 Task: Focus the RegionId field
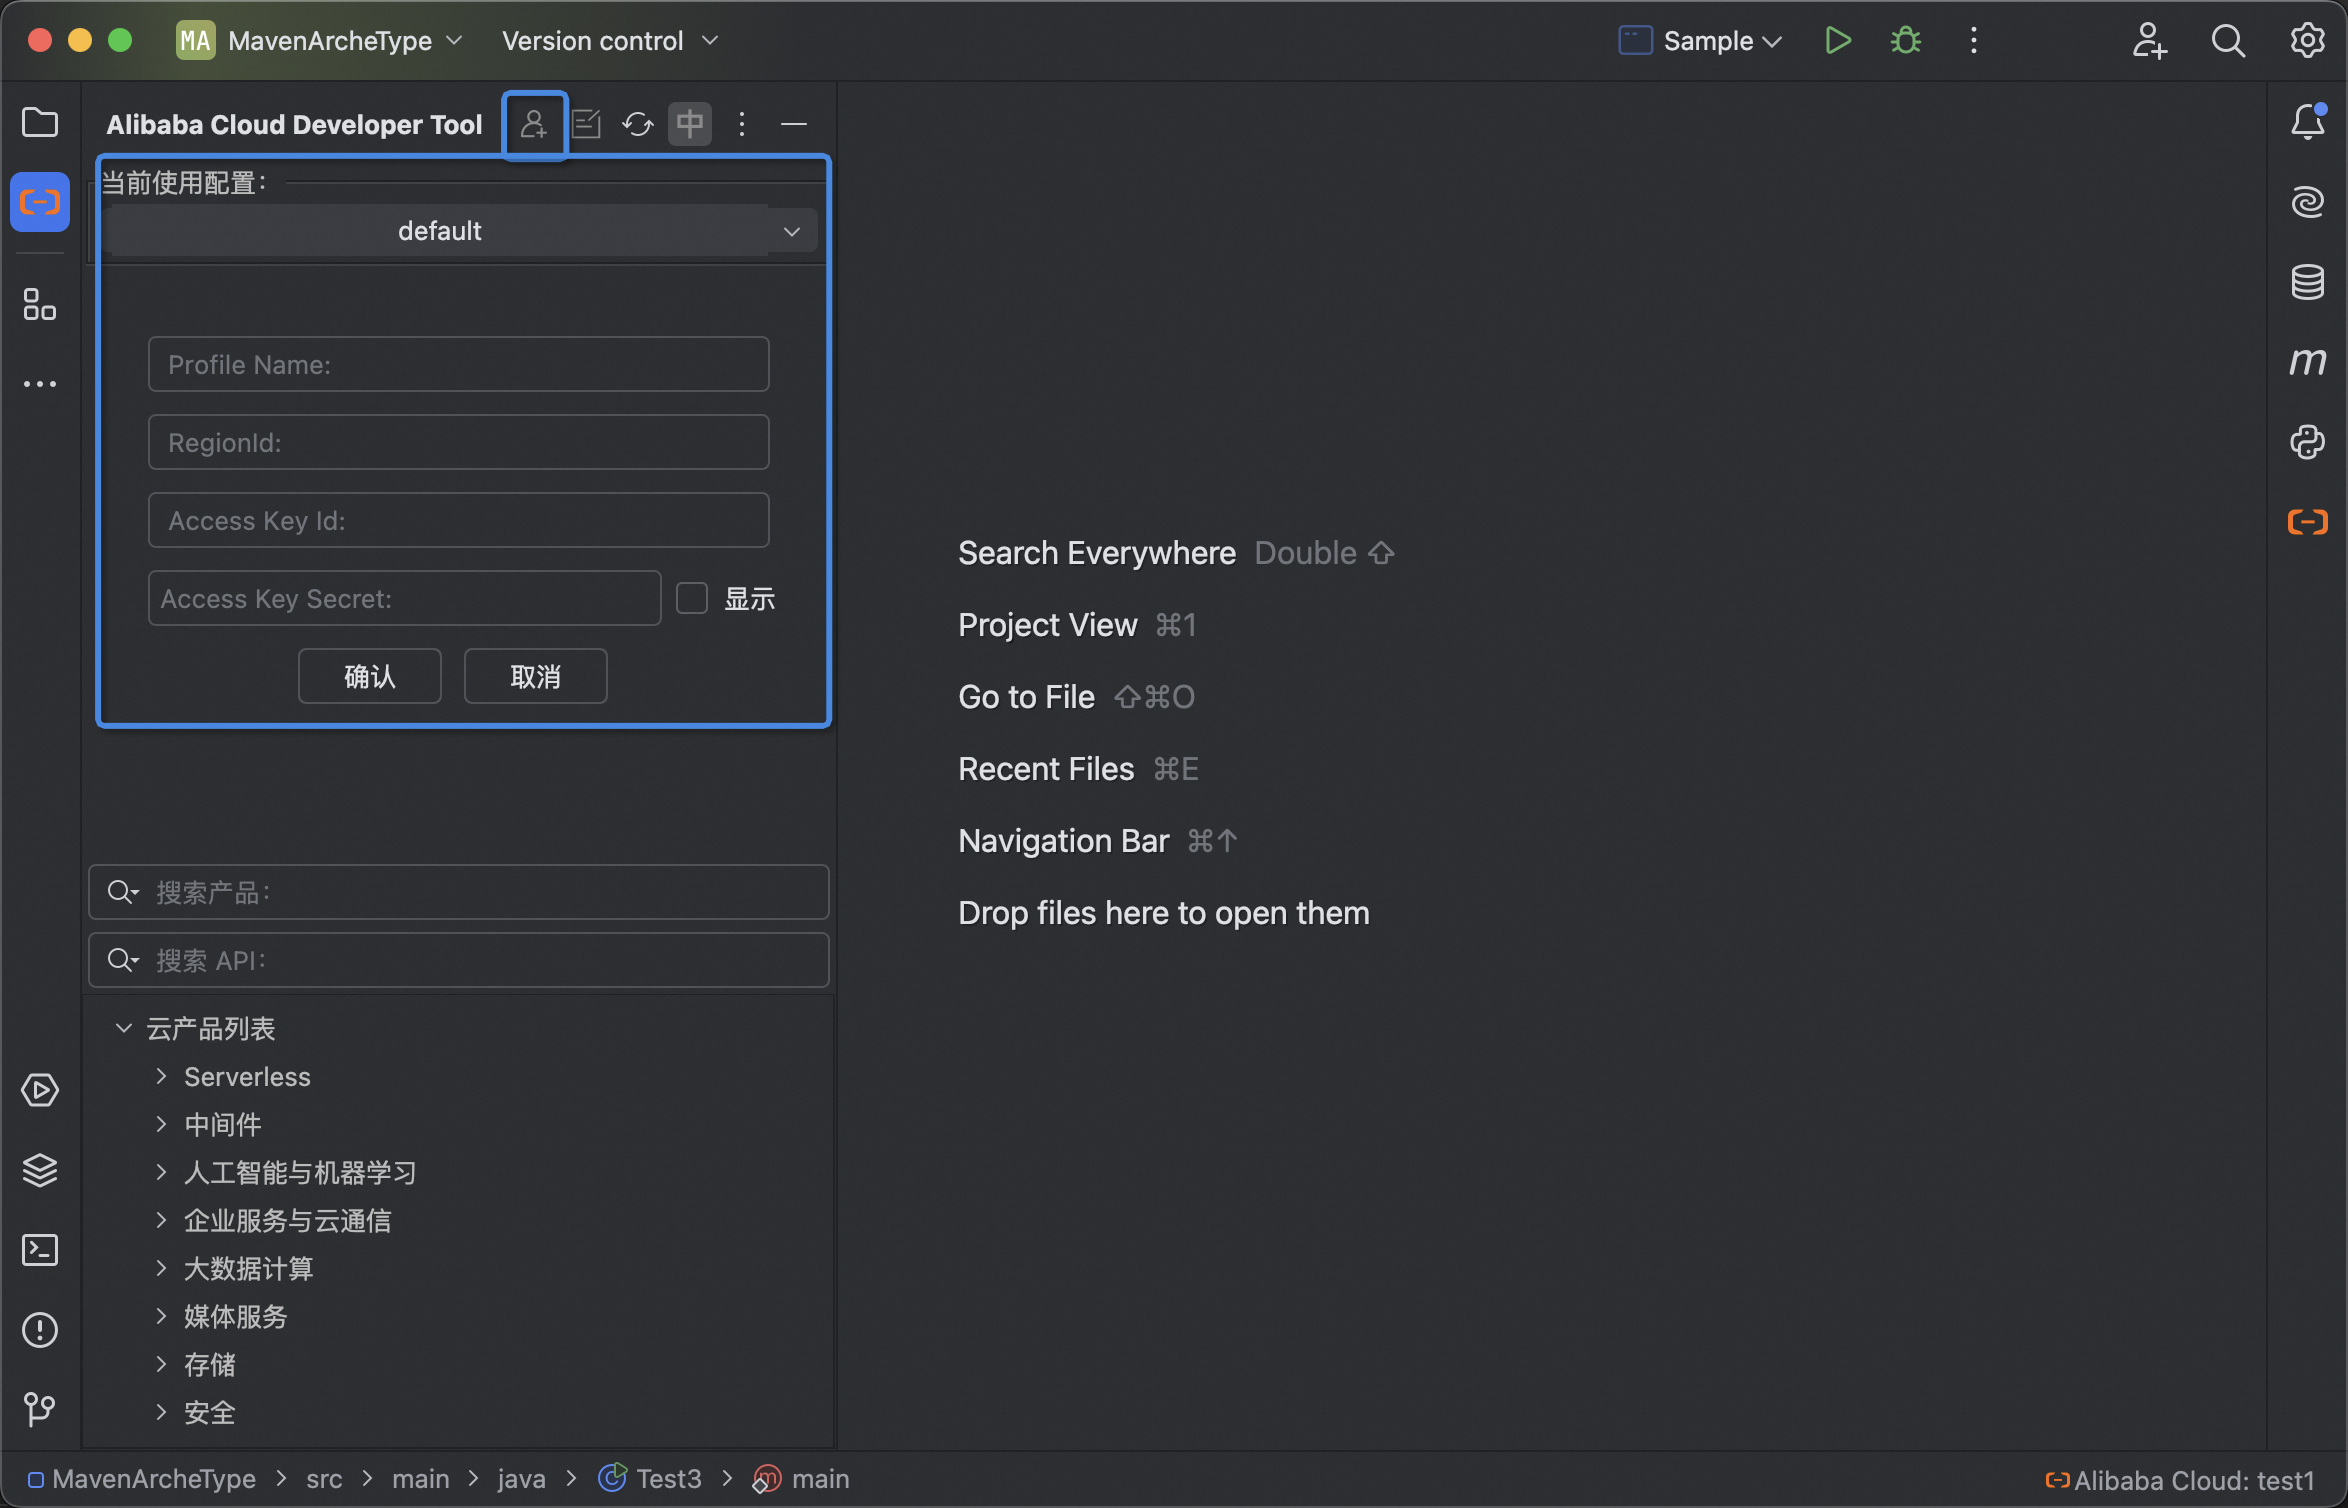pyautogui.click(x=459, y=442)
